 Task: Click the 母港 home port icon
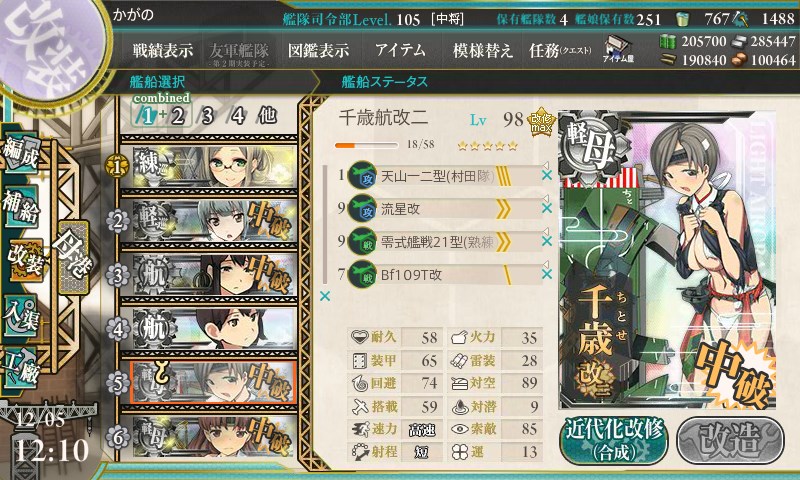(x=73, y=257)
